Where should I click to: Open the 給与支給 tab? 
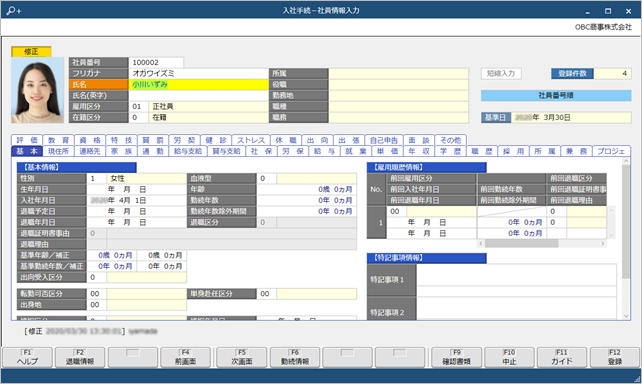click(x=188, y=151)
